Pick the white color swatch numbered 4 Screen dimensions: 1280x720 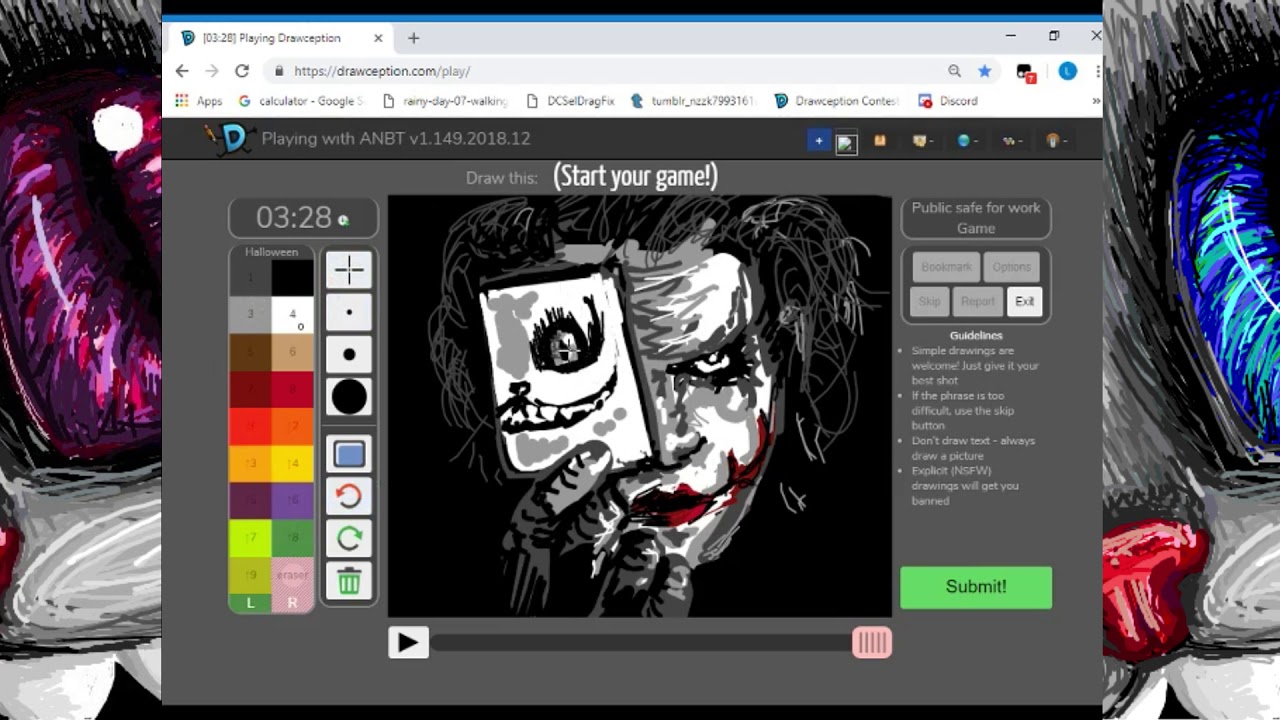pos(292,315)
